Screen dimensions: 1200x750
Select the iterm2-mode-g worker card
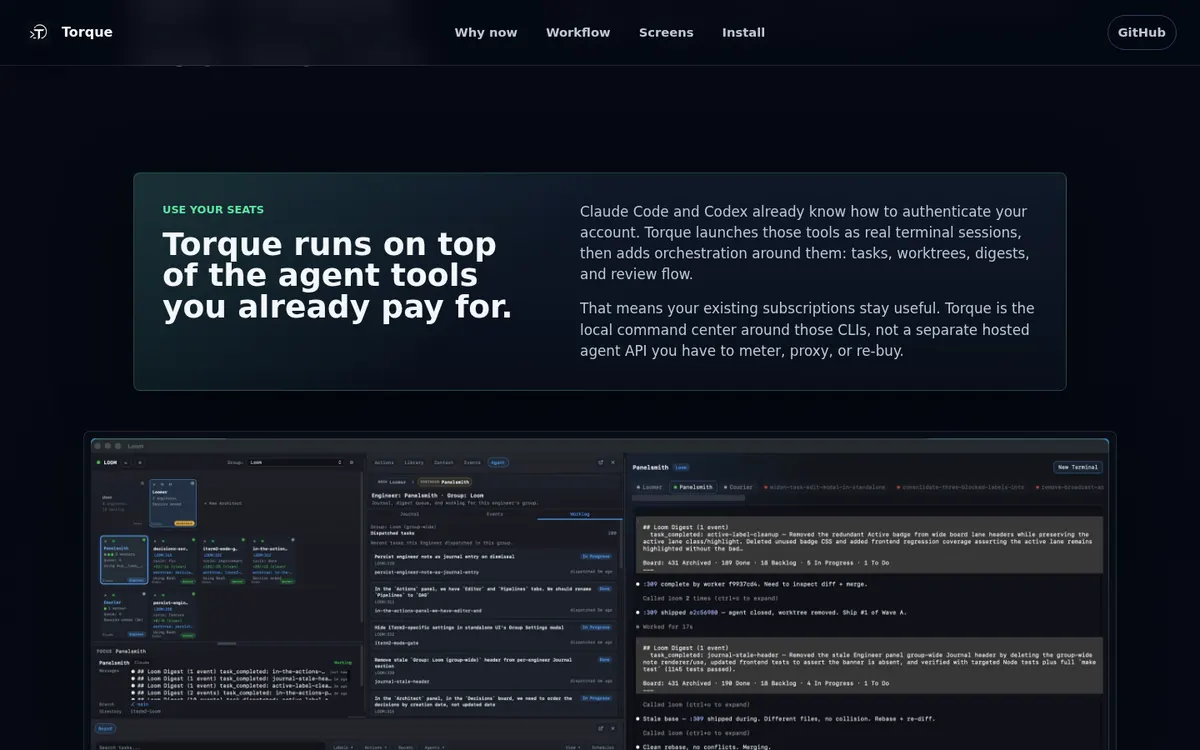(223, 561)
